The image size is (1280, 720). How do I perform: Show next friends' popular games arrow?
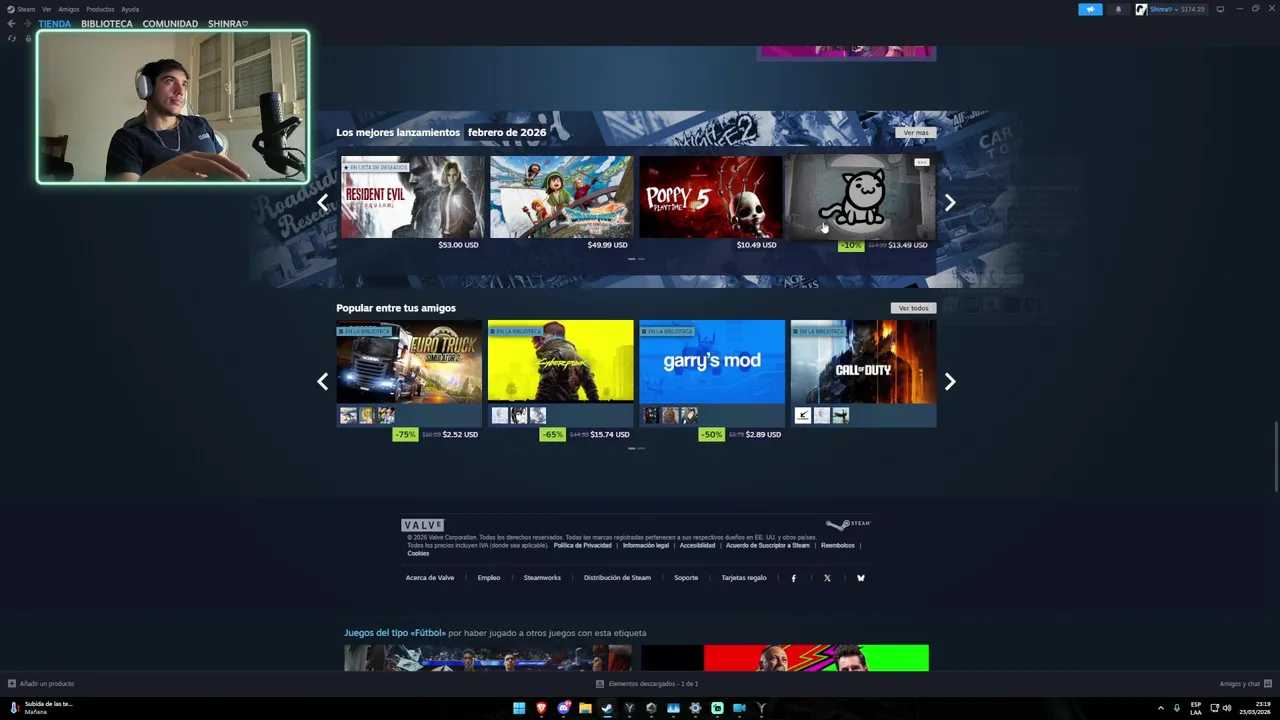(x=950, y=381)
